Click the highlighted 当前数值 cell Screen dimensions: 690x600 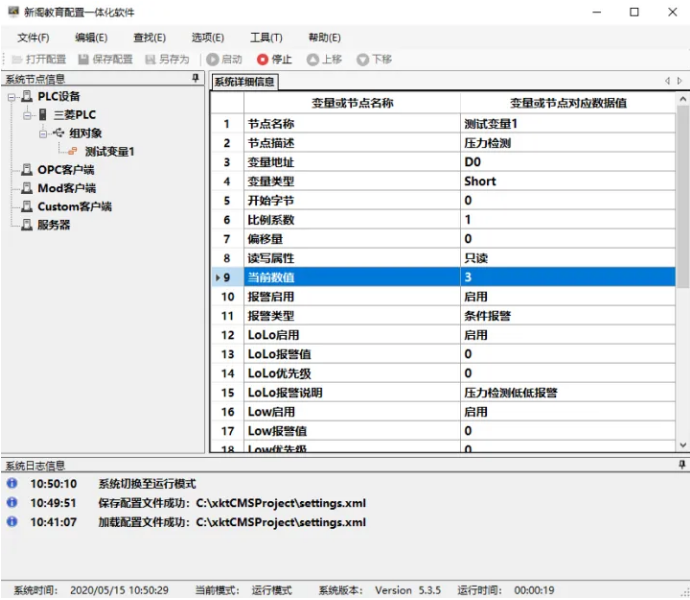click(x=352, y=277)
